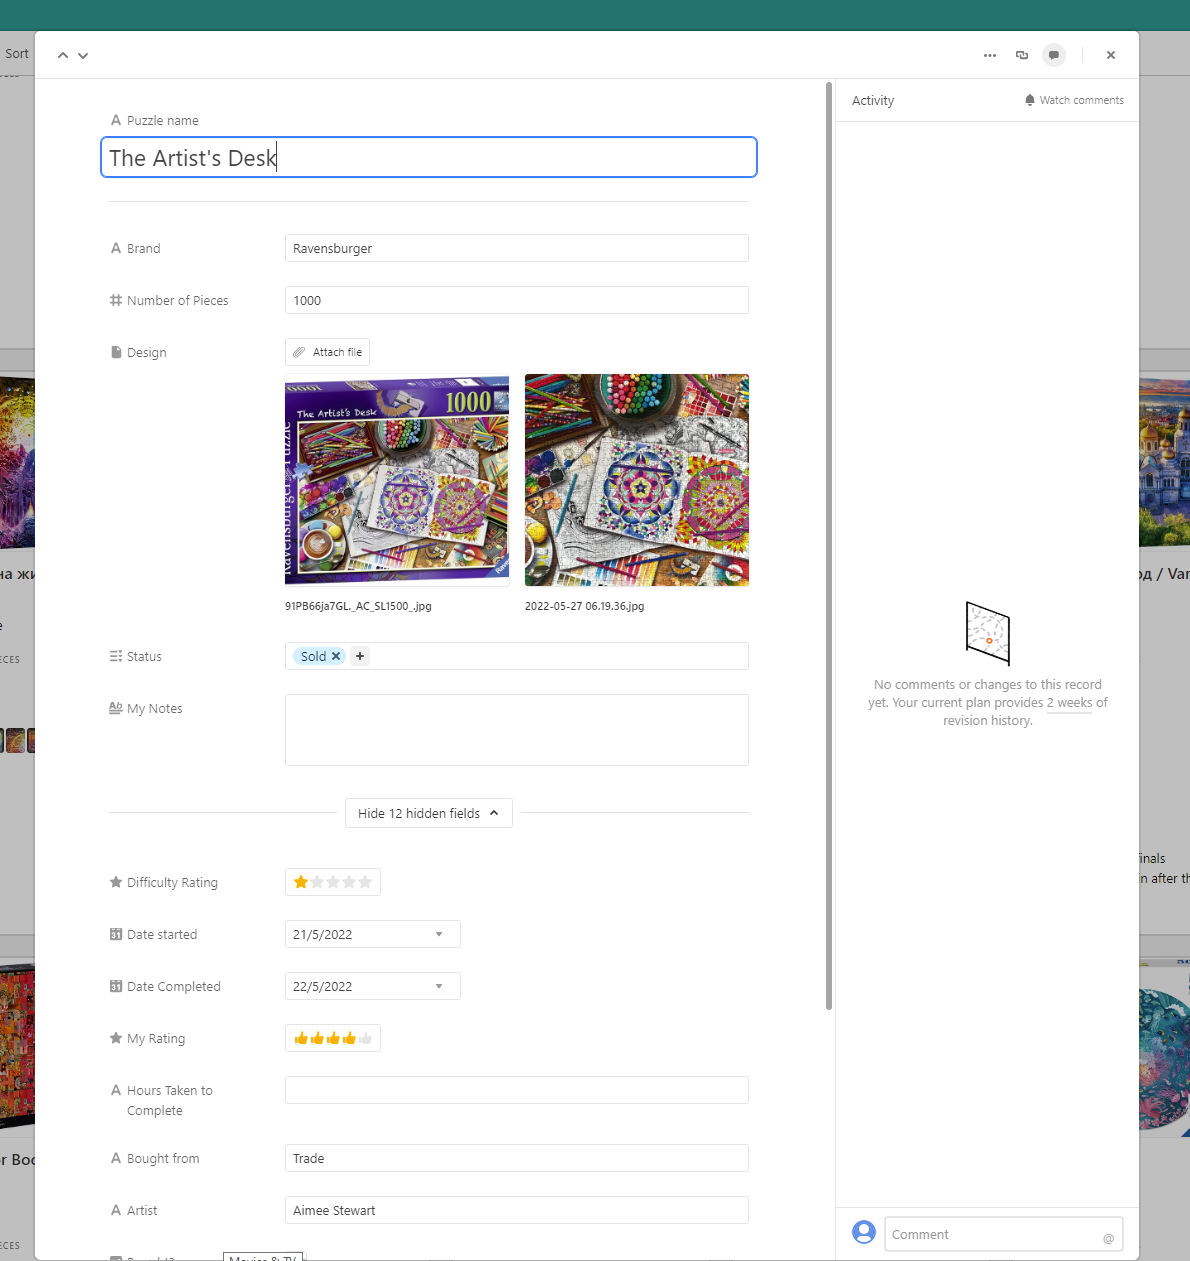Collapse with Hide 12 hidden fields
1190x1261 pixels.
click(429, 813)
